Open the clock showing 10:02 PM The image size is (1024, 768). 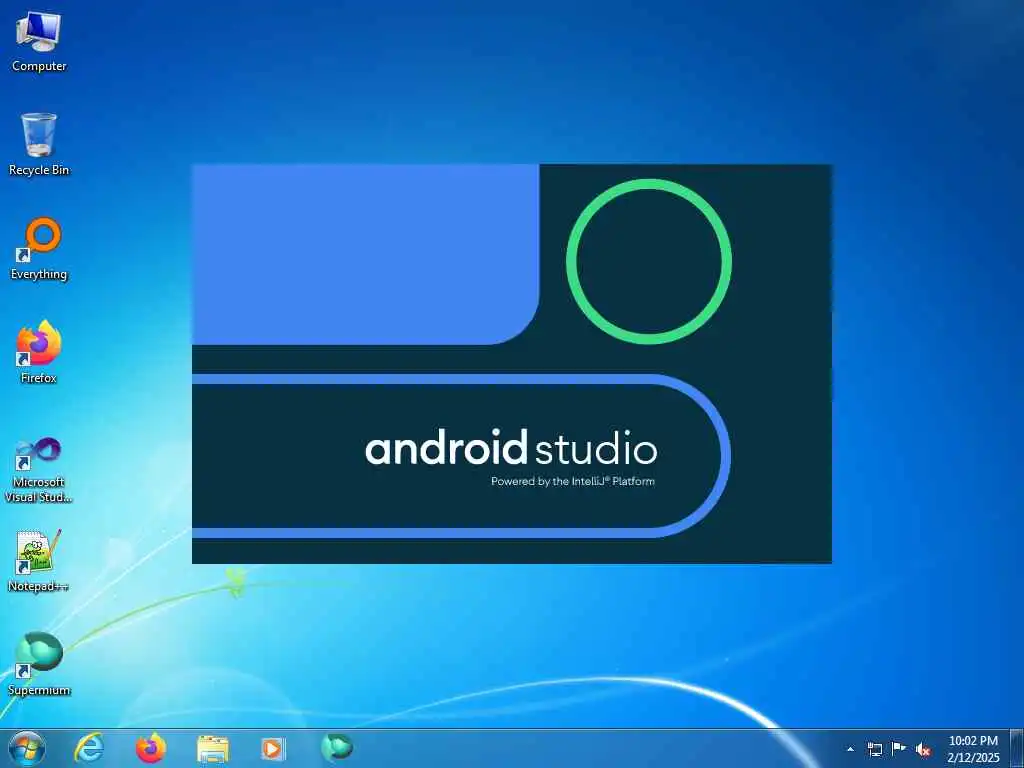click(x=973, y=748)
